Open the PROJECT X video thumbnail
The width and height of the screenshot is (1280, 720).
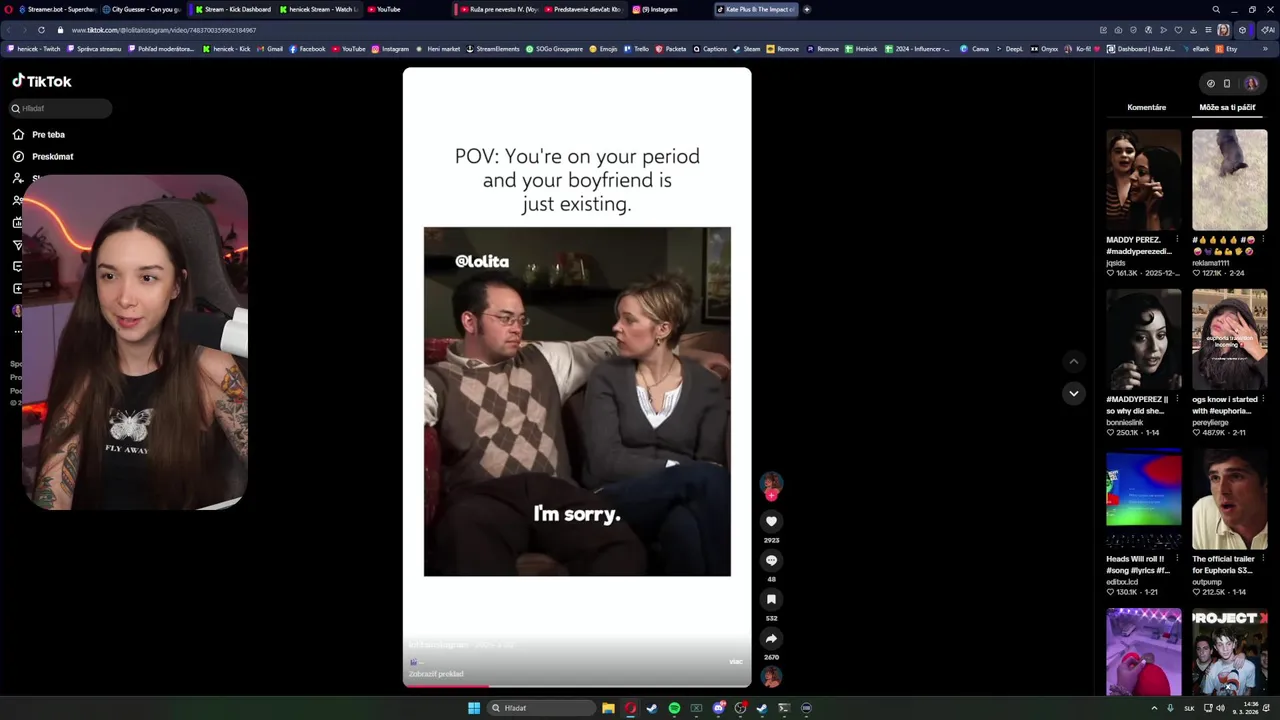pyautogui.click(x=1230, y=652)
